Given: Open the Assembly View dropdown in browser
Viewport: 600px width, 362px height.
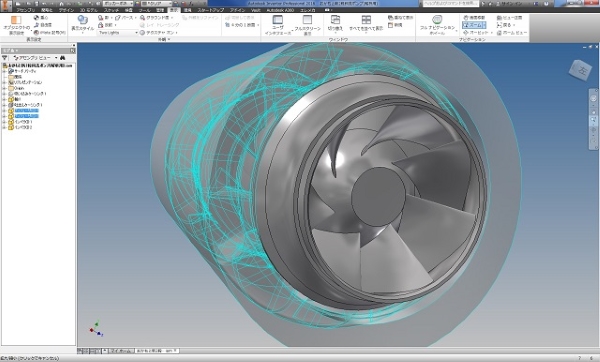Looking at the screenshot, I should [35, 58].
